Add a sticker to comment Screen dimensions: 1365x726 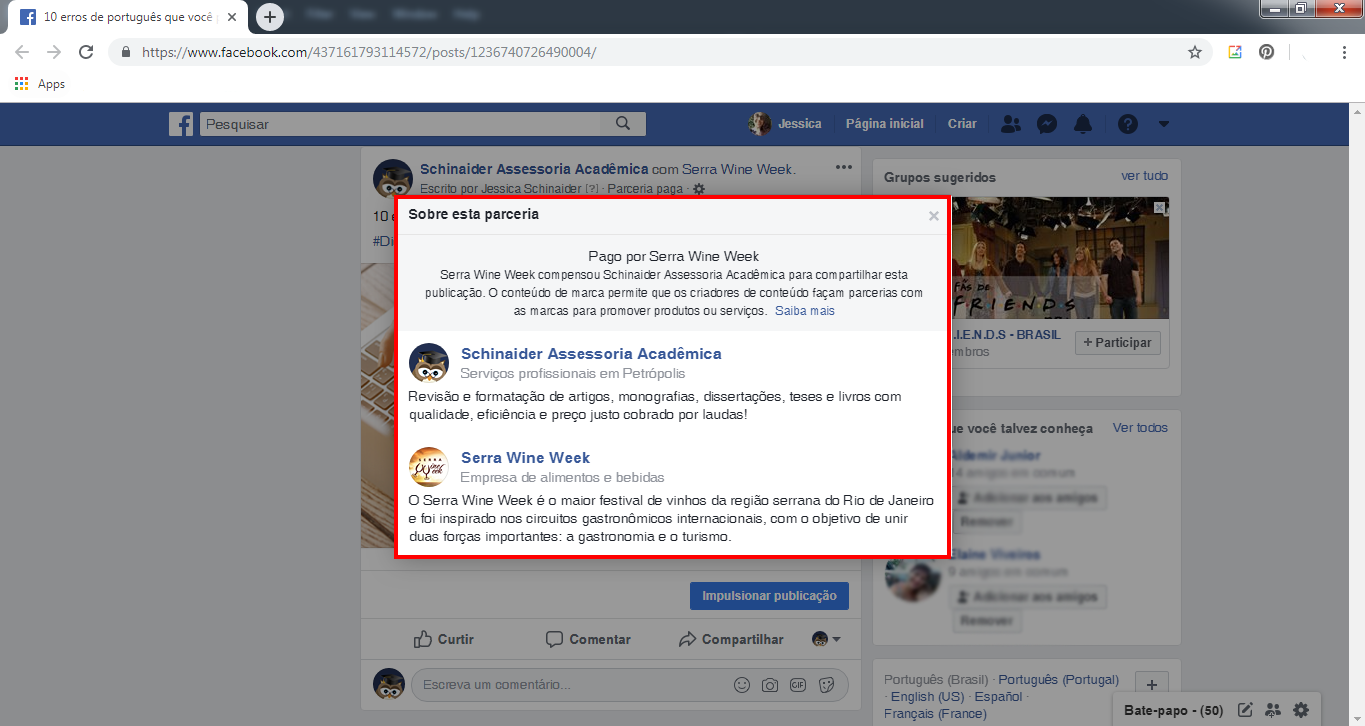pyautogui.click(x=826, y=685)
